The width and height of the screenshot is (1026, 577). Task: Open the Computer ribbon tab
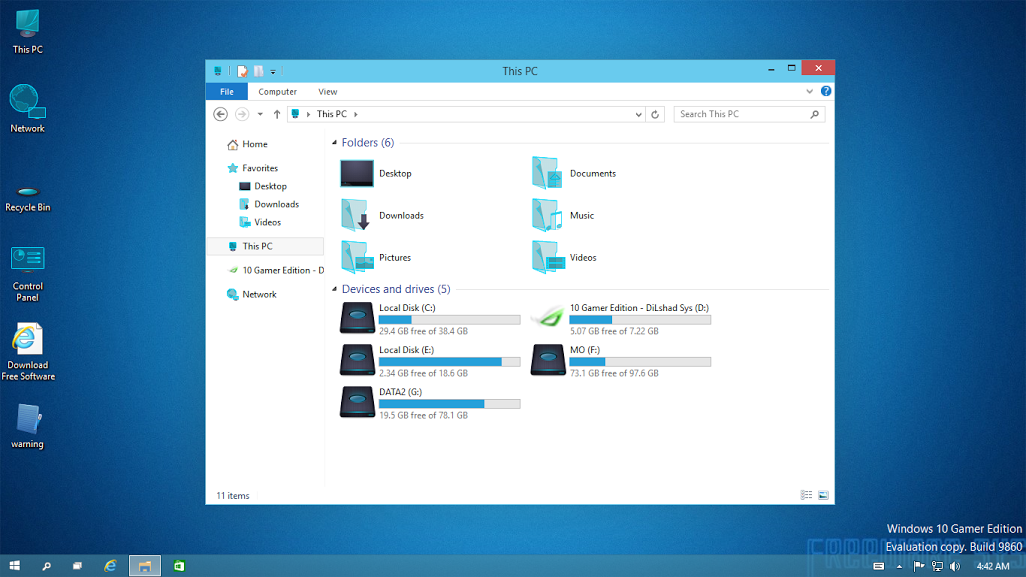[x=277, y=92]
